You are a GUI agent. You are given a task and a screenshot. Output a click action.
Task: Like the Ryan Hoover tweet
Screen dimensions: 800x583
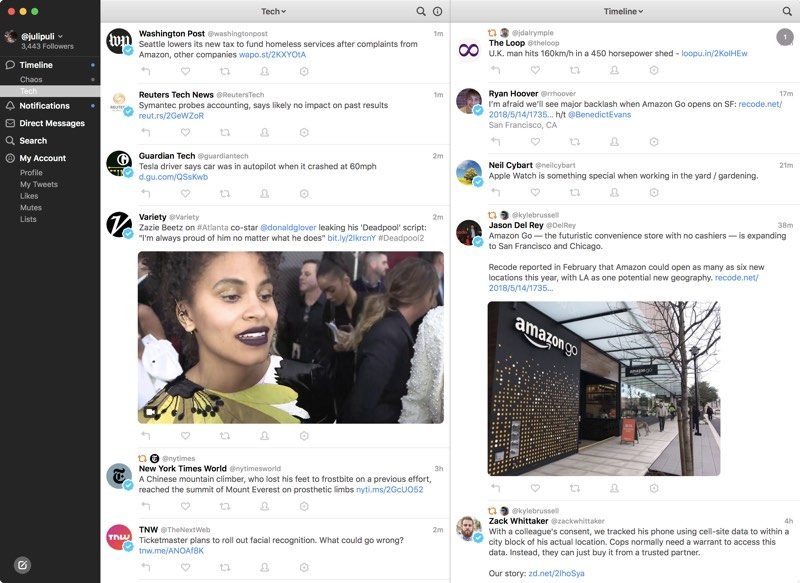[535, 142]
